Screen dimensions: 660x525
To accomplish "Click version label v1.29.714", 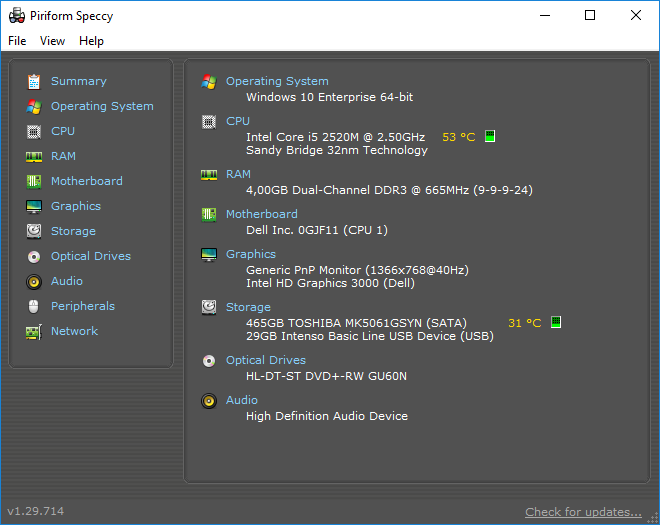I will [36, 511].
